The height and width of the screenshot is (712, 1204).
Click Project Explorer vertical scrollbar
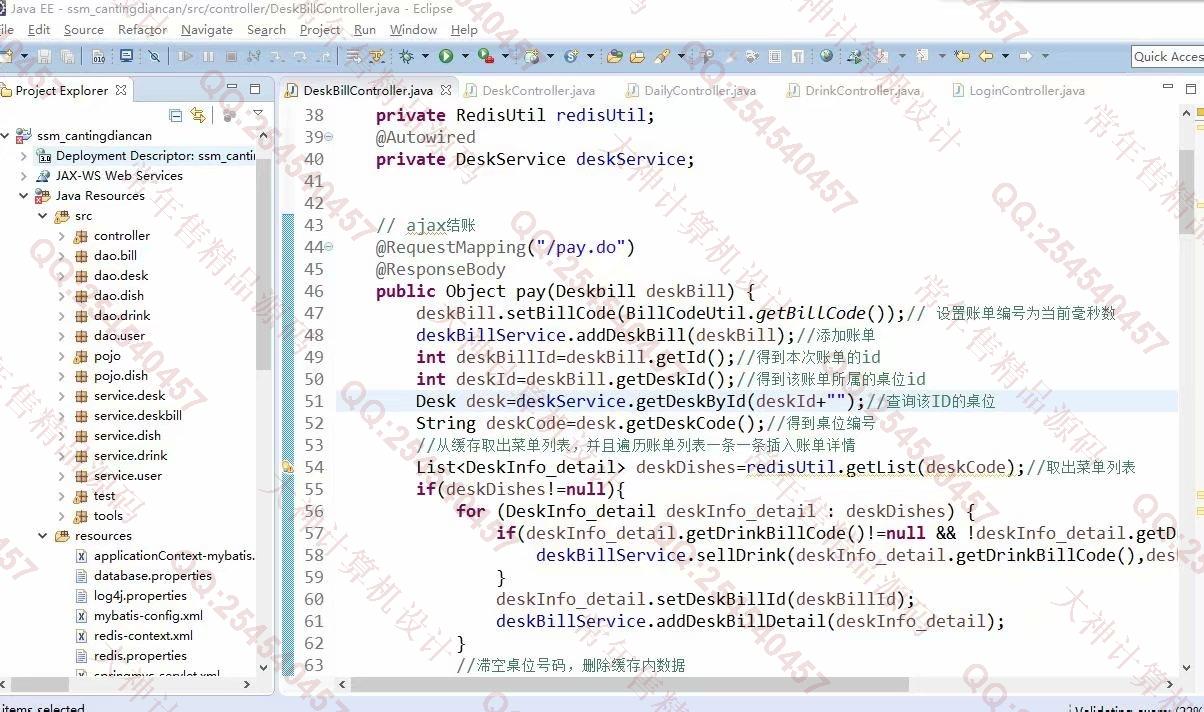point(264,264)
